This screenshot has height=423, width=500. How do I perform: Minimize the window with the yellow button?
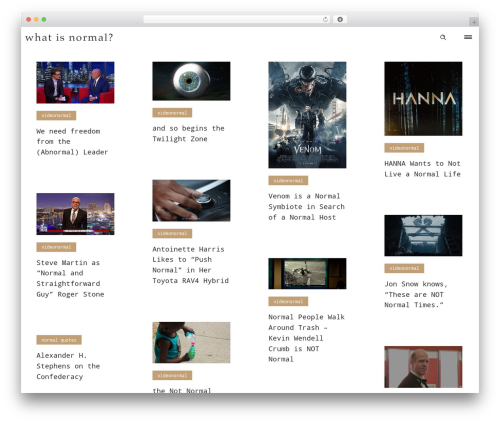(x=36, y=19)
